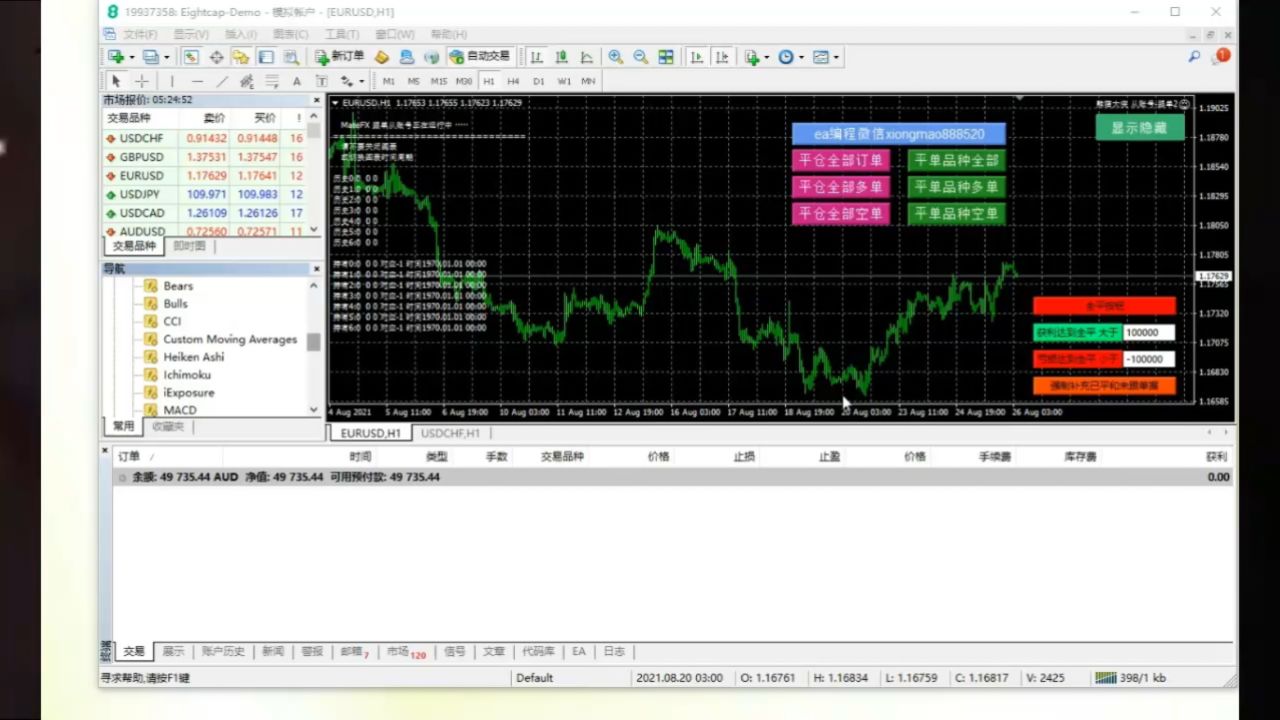Toggle chart shift icon
Screen dimensions: 1280x720
[722, 57]
